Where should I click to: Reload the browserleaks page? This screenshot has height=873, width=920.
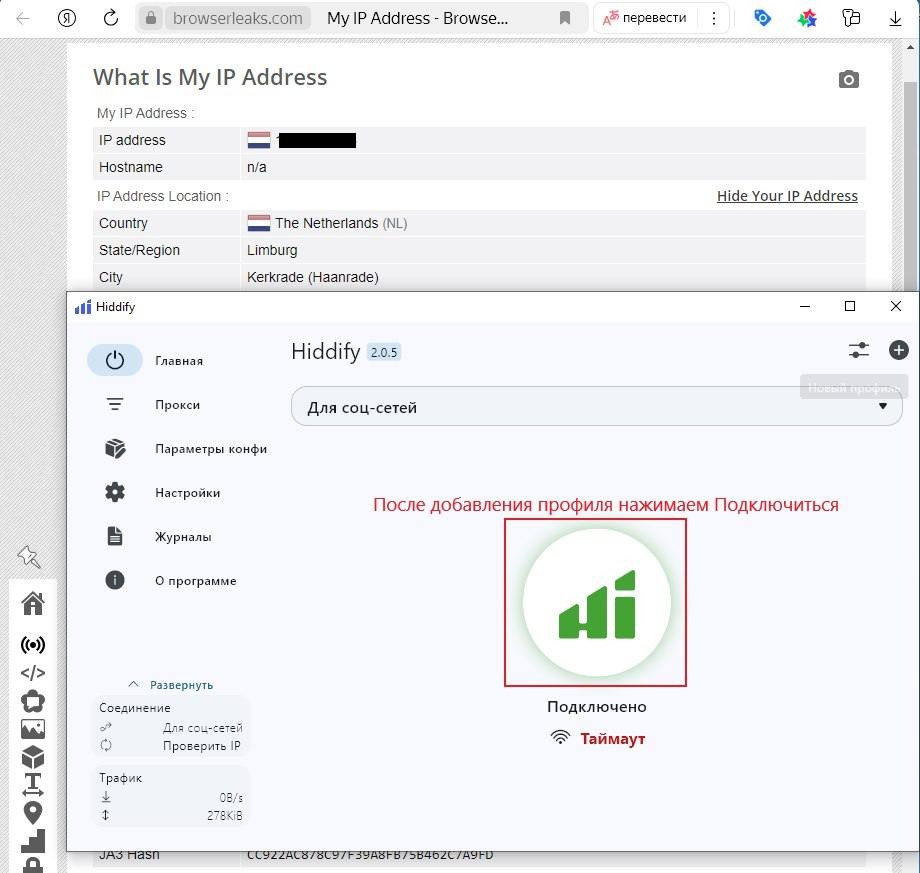(x=110, y=19)
